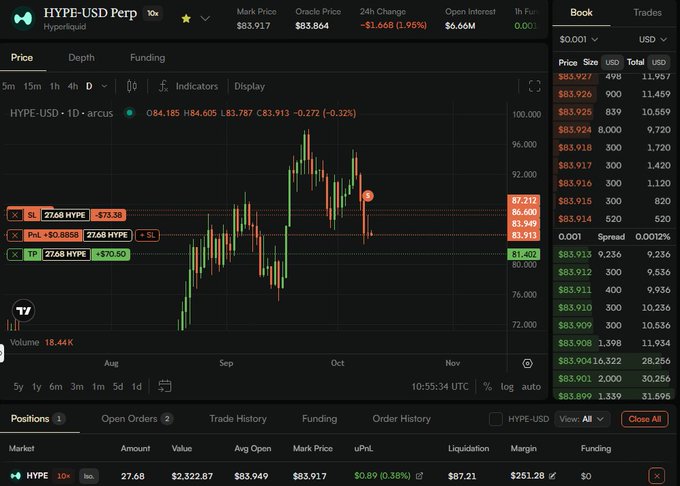The image size is (680, 486).
Task: Open the $0.001 price grouping dropdown
Action: [579, 39]
